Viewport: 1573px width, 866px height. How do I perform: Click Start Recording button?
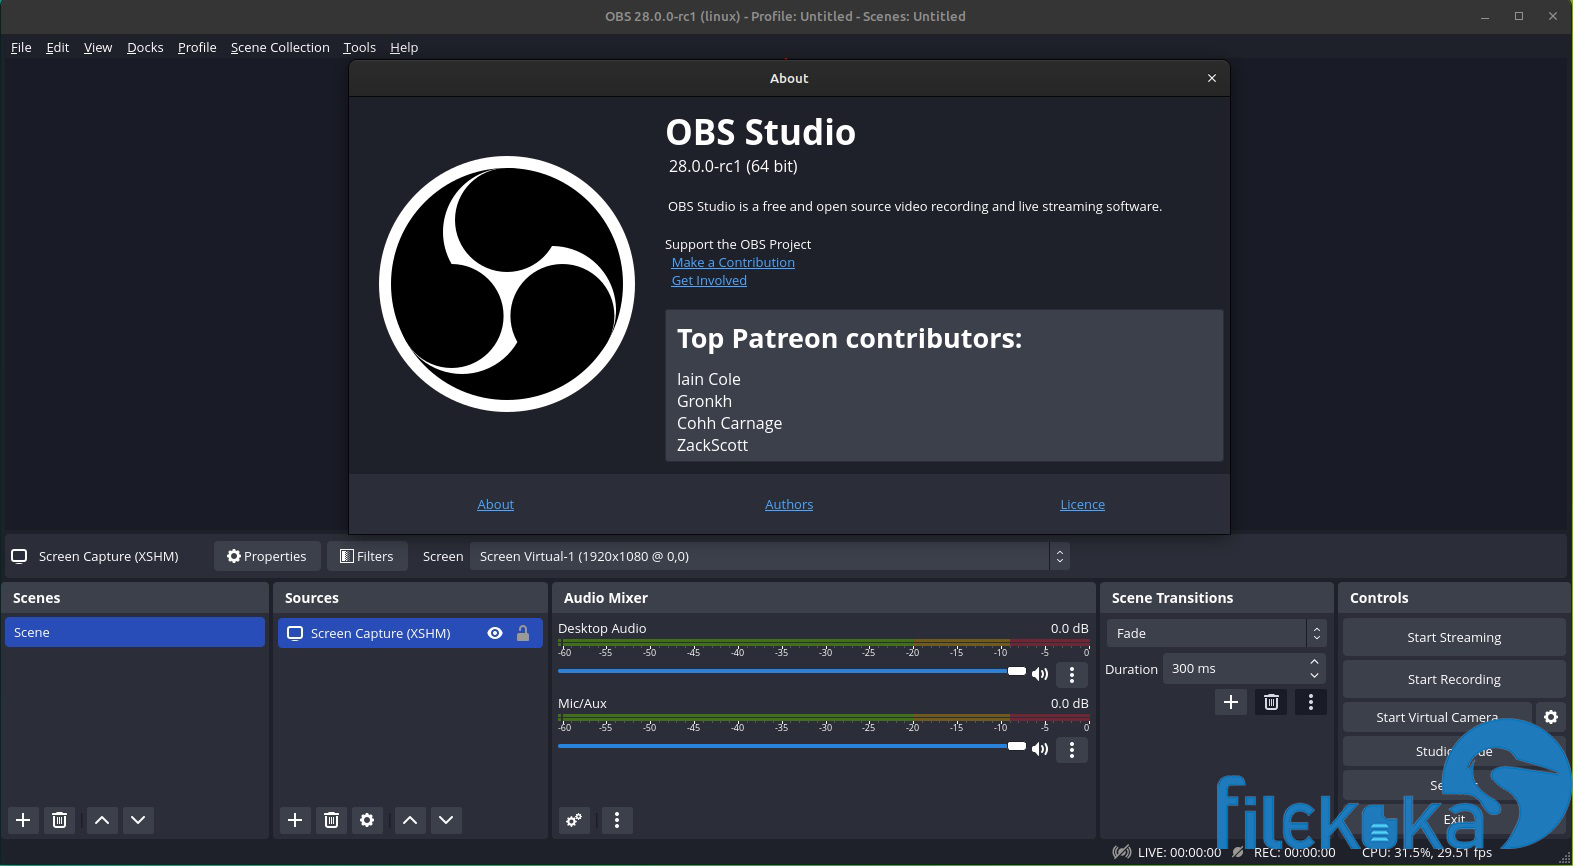click(1454, 679)
